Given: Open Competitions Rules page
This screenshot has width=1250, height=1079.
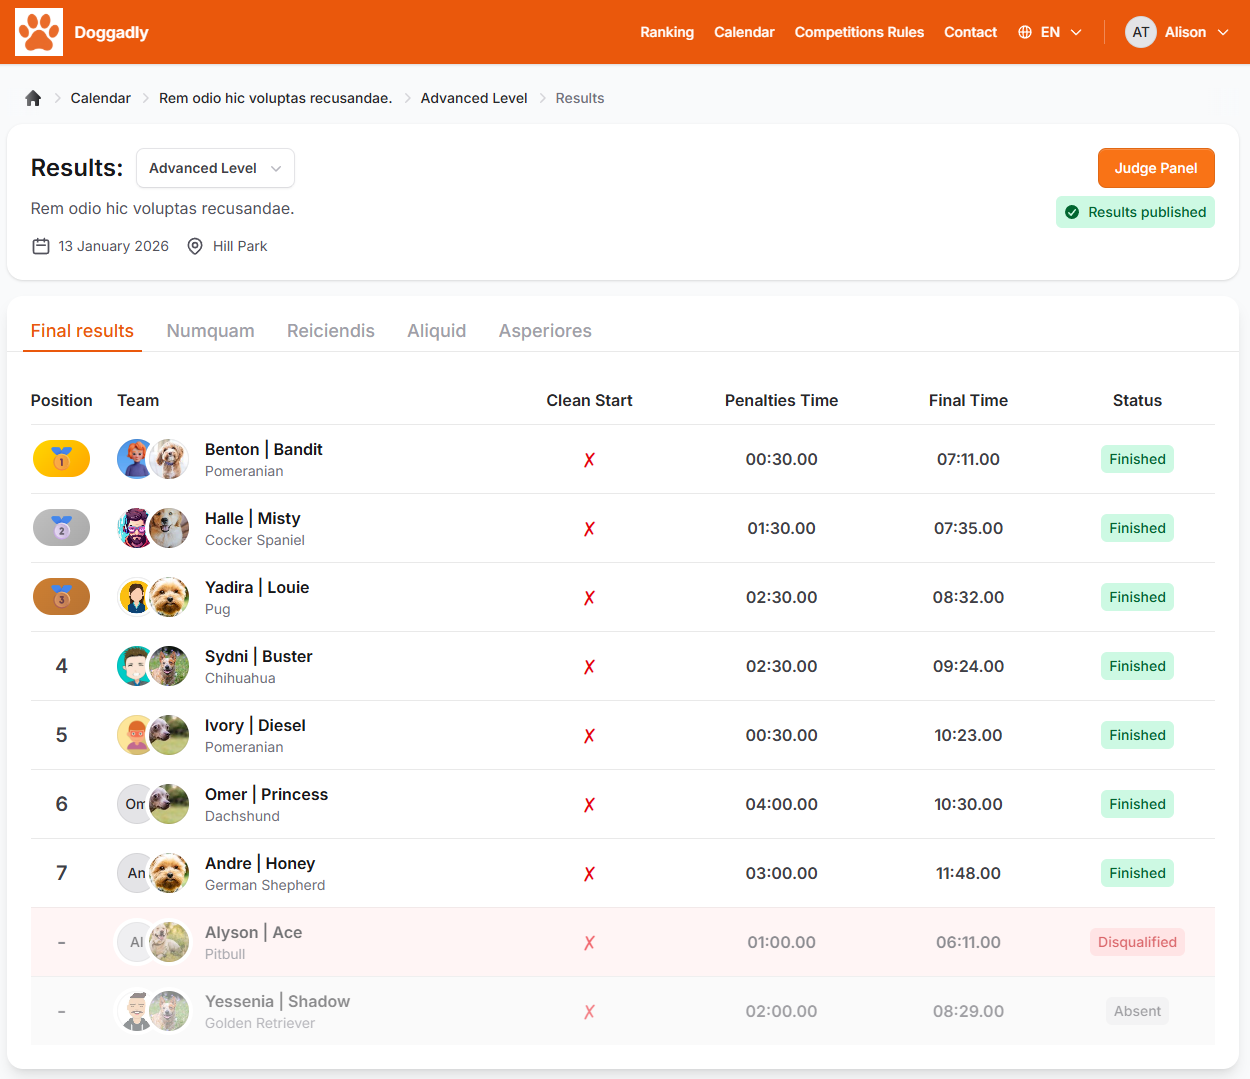Looking at the screenshot, I should pos(859,32).
